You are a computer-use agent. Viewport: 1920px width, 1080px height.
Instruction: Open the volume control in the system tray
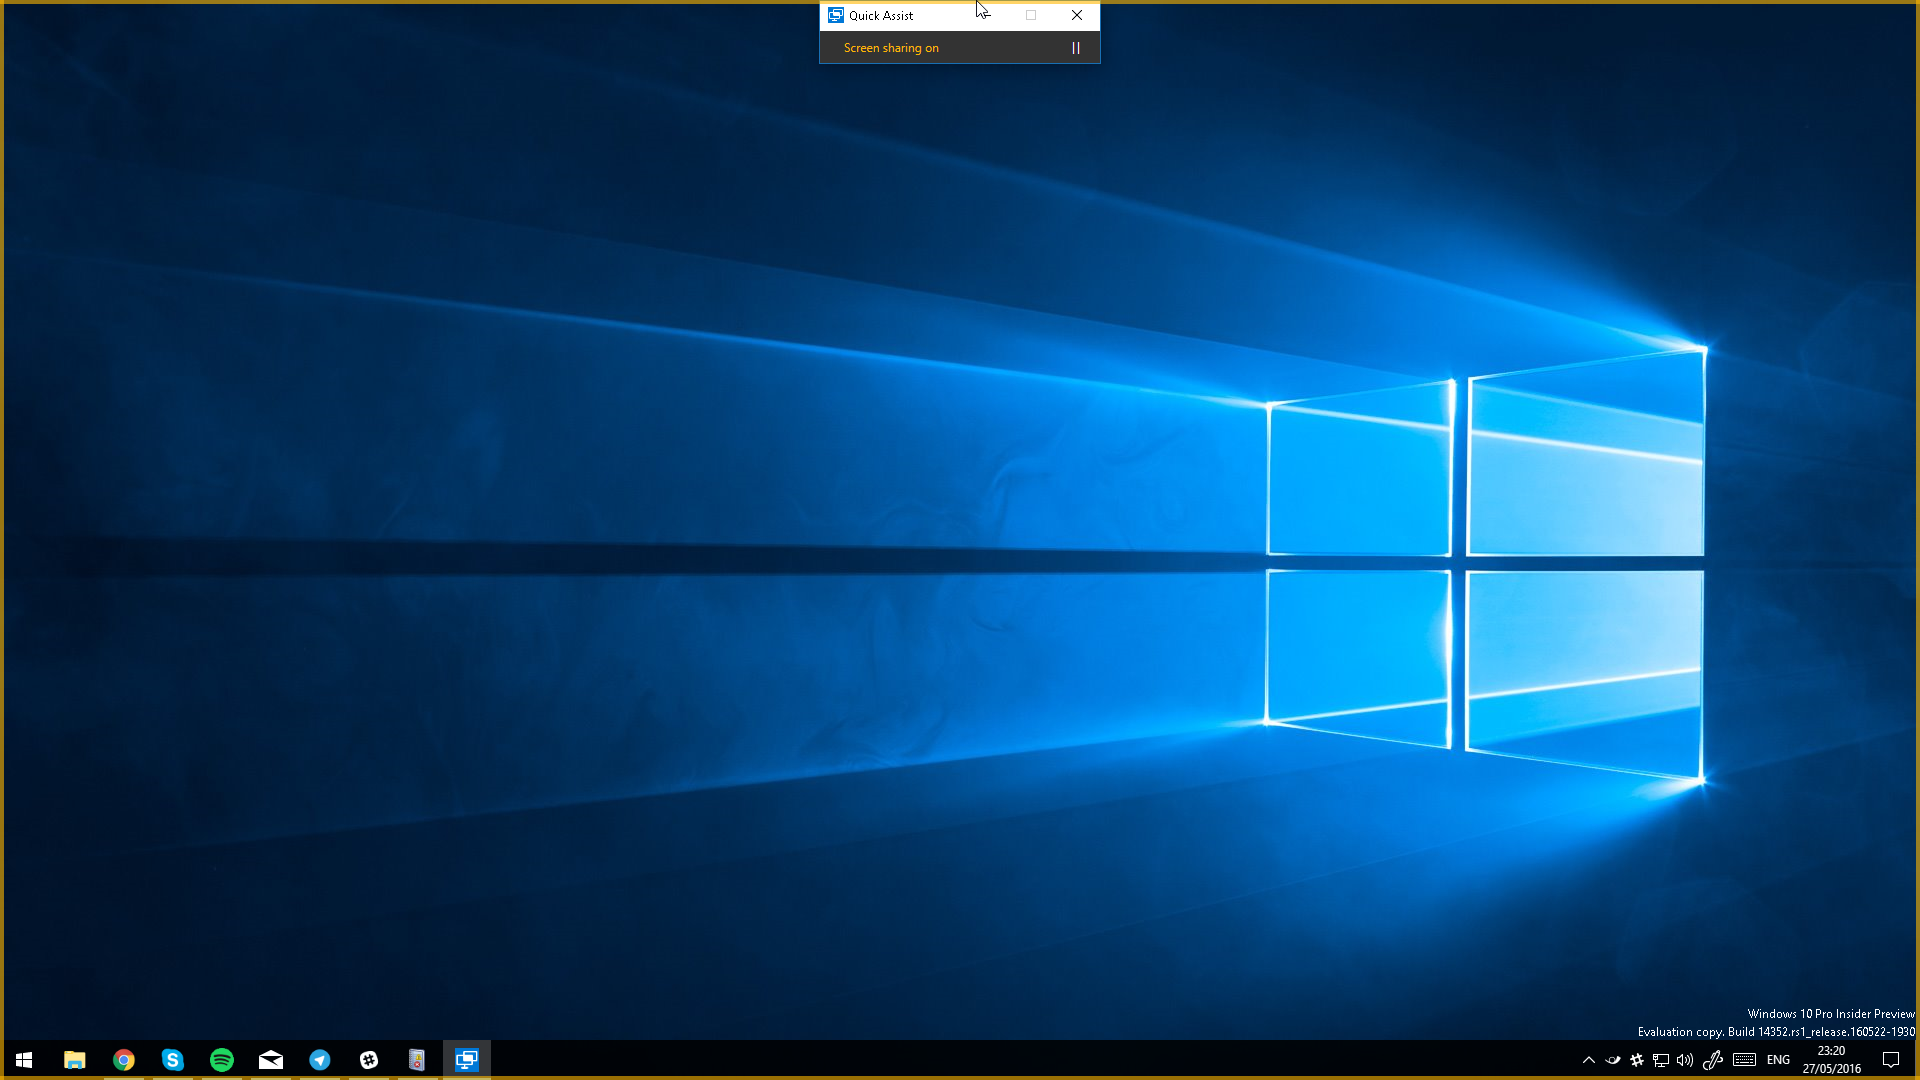tap(1685, 1060)
